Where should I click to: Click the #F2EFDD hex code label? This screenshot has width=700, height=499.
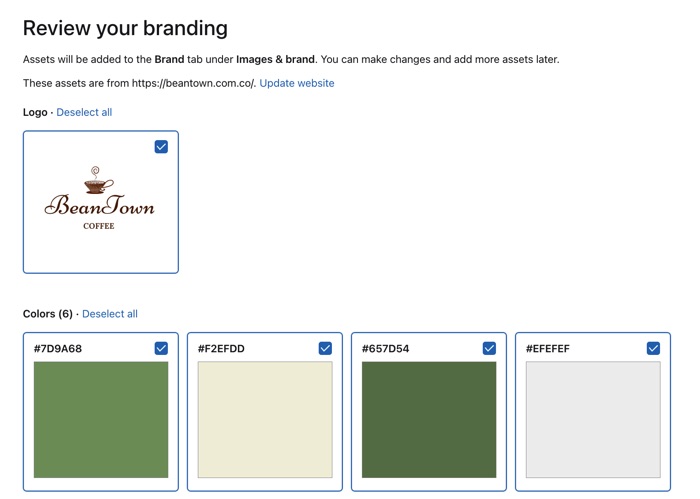221,349
